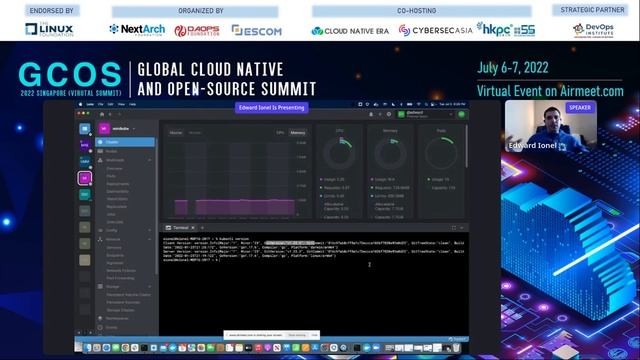640x360 pixels.
Task: Click the overview panel vertical scrollbar
Action: (467, 146)
